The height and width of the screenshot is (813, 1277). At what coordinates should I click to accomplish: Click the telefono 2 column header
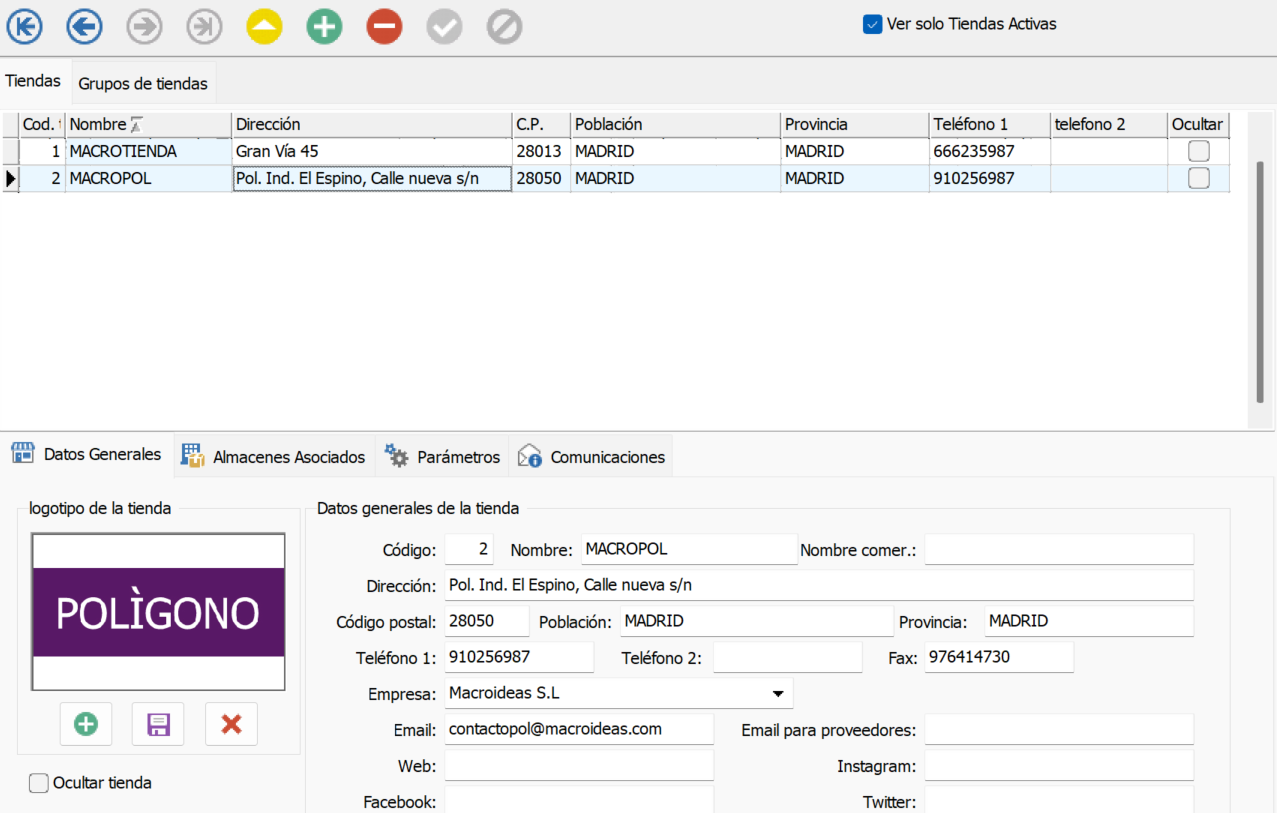tap(1108, 125)
